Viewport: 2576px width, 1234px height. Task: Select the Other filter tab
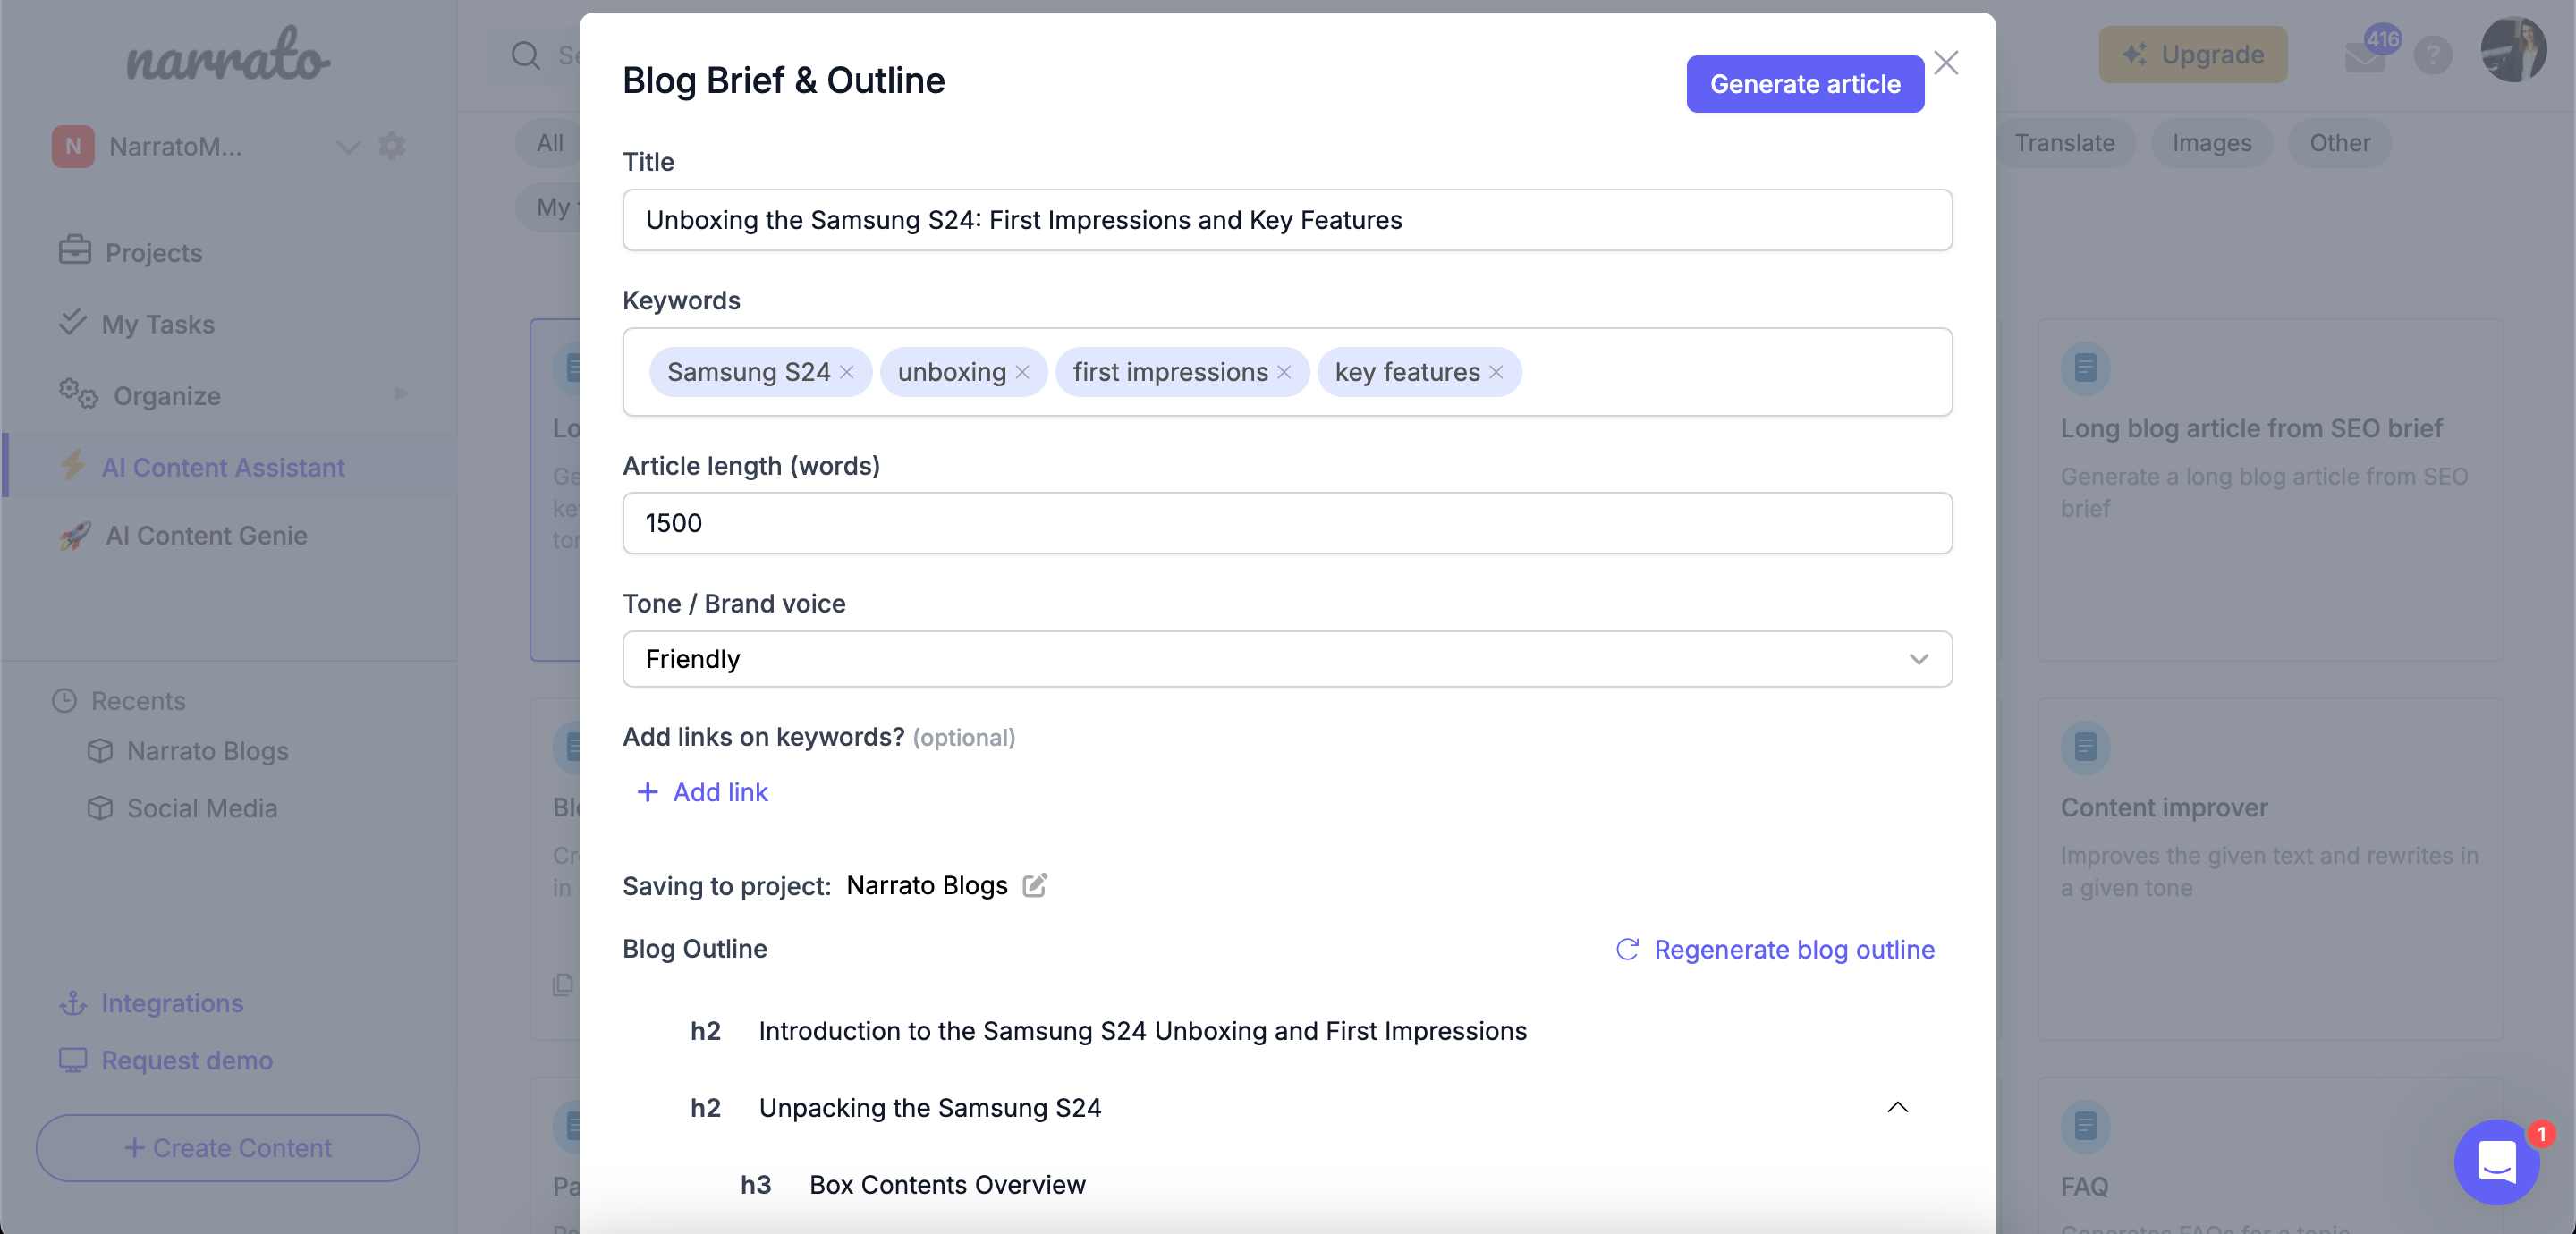(x=2339, y=143)
